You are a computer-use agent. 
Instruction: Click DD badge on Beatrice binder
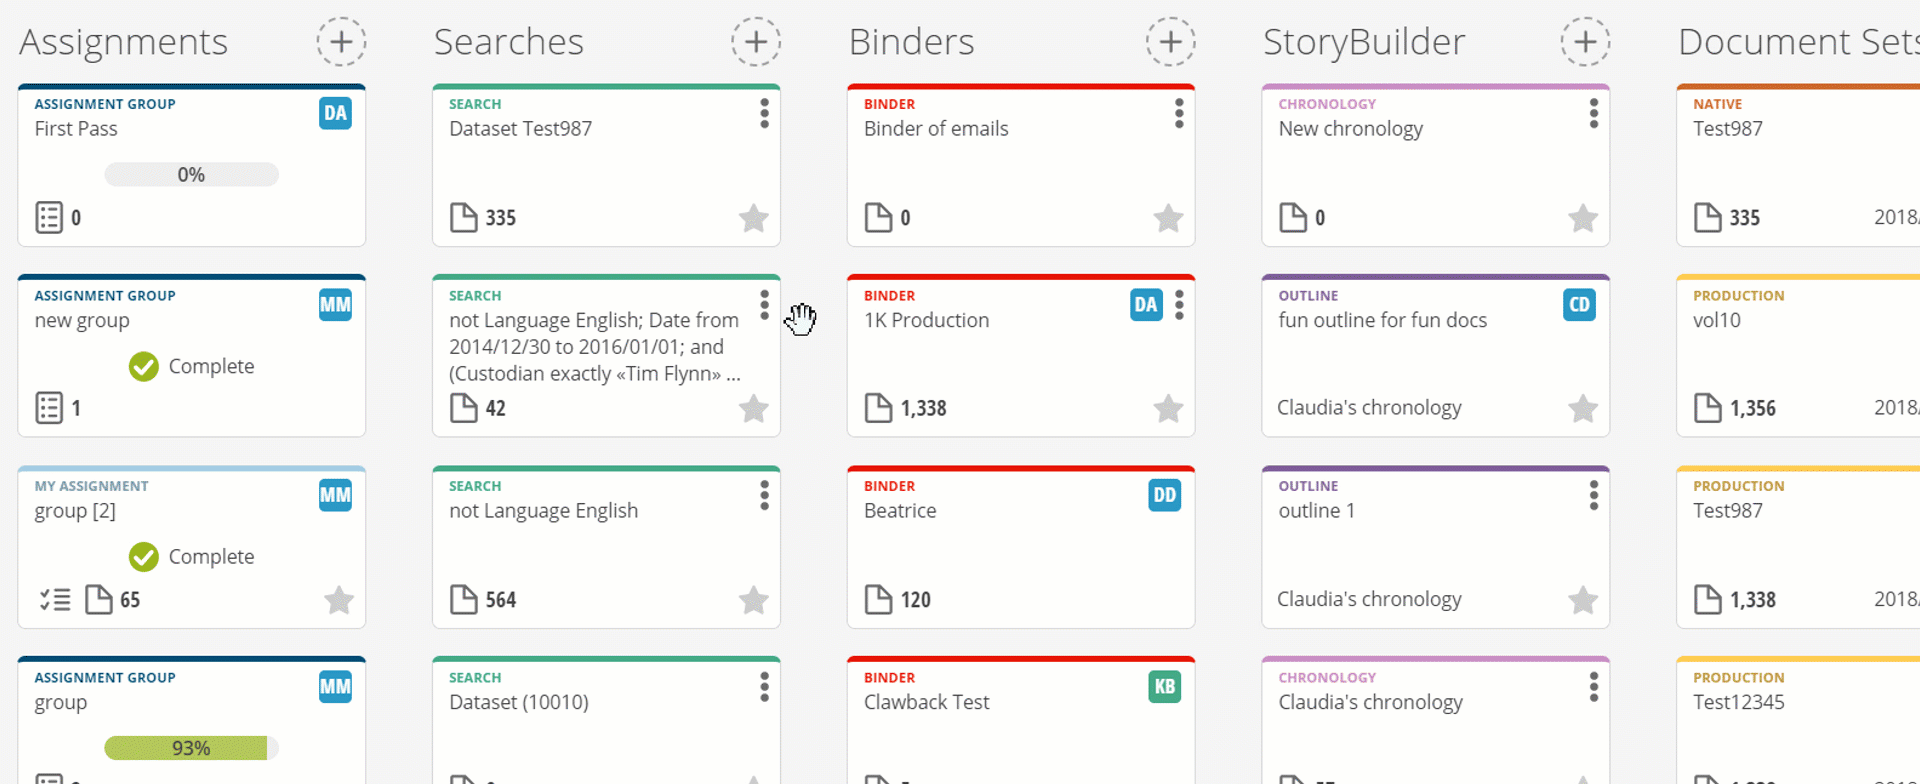click(1165, 495)
